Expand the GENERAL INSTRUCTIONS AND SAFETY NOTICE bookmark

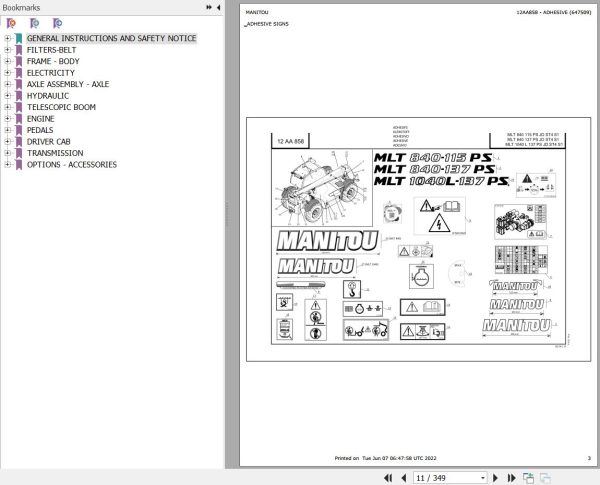tap(7, 38)
